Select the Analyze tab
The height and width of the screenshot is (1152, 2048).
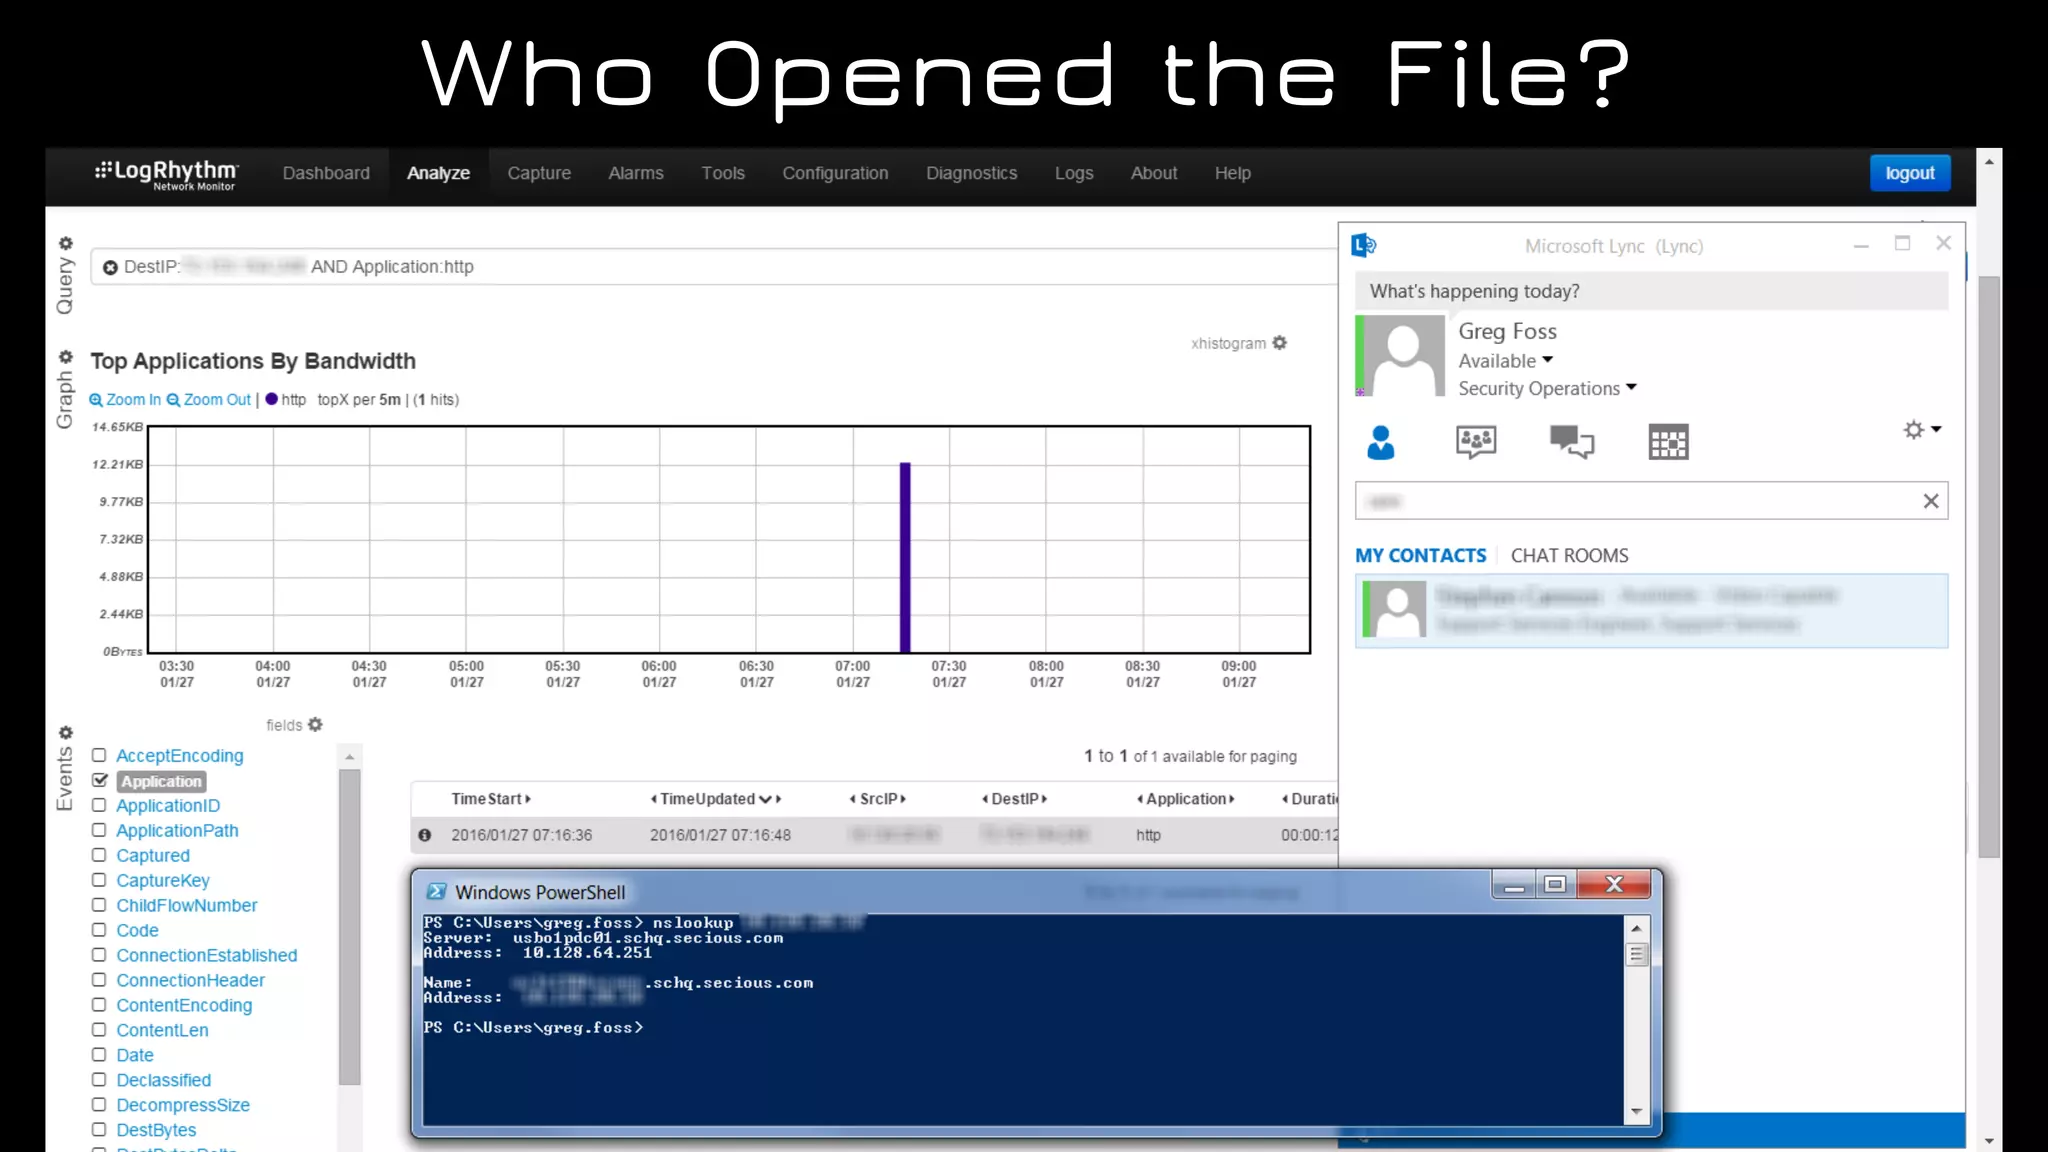pos(438,173)
